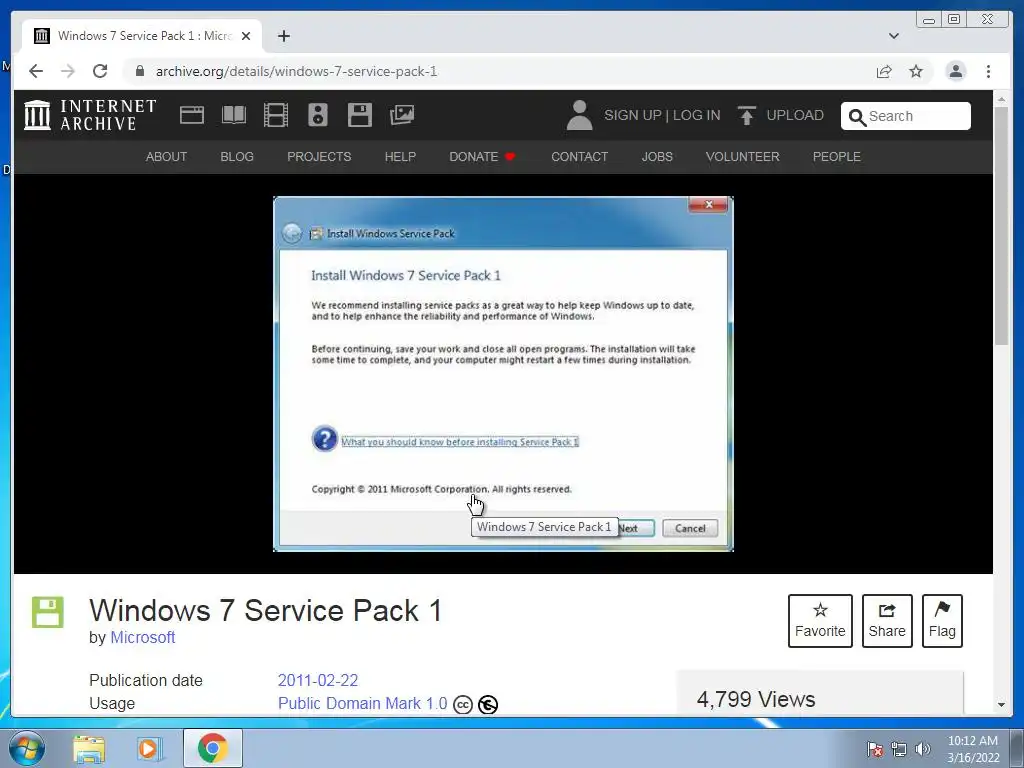Click the network tray icon
Screen dimensions: 1024x768
coord(899,749)
